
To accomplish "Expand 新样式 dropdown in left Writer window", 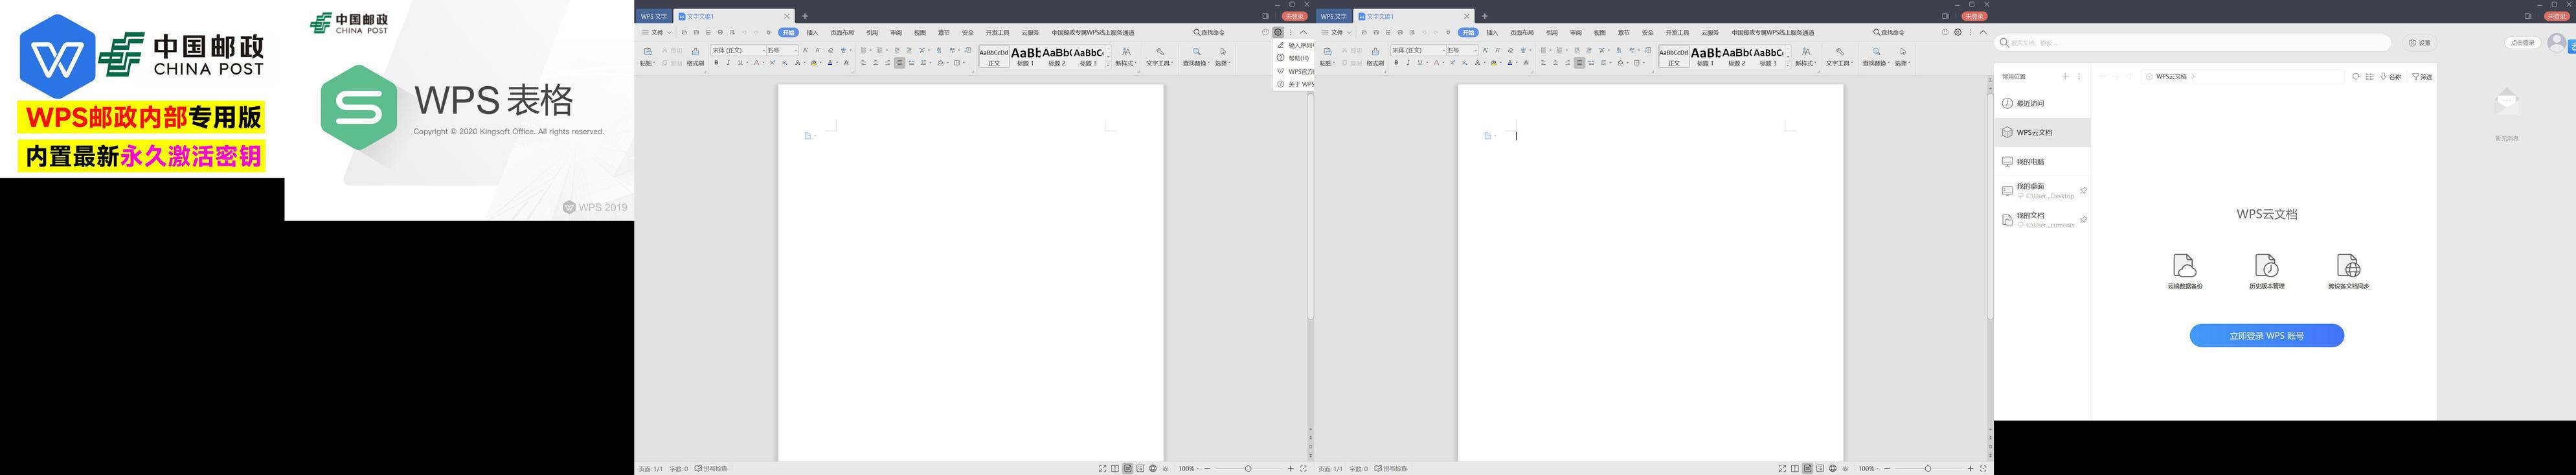I will 1126,63.
